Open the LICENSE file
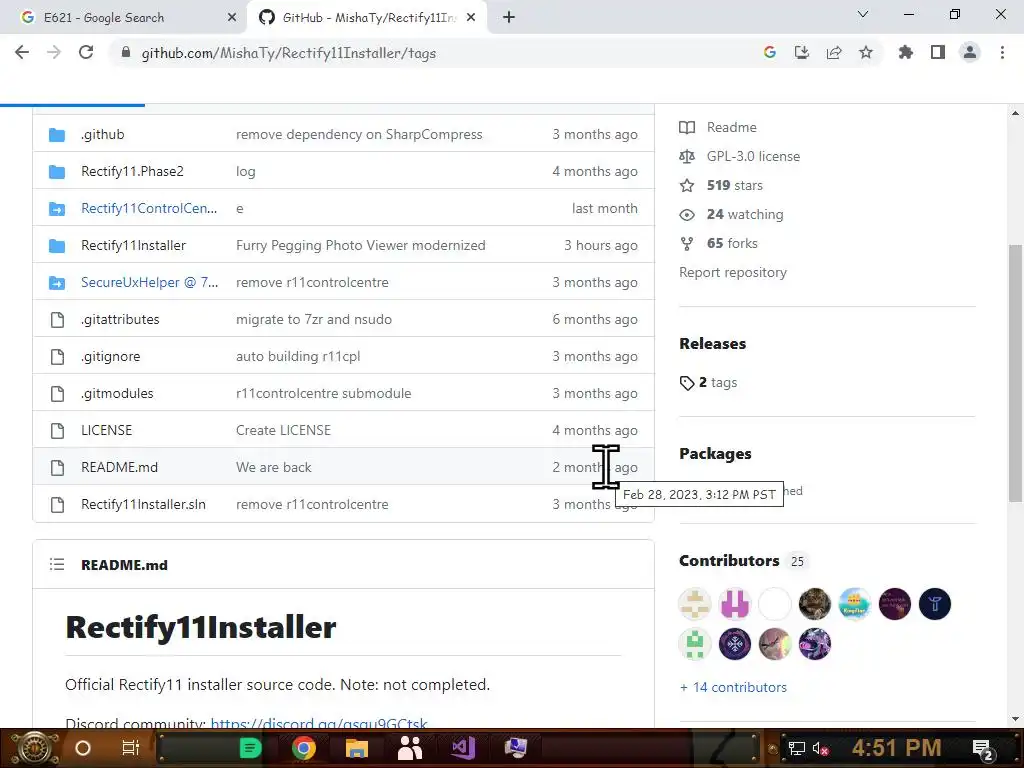 [106, 430]
